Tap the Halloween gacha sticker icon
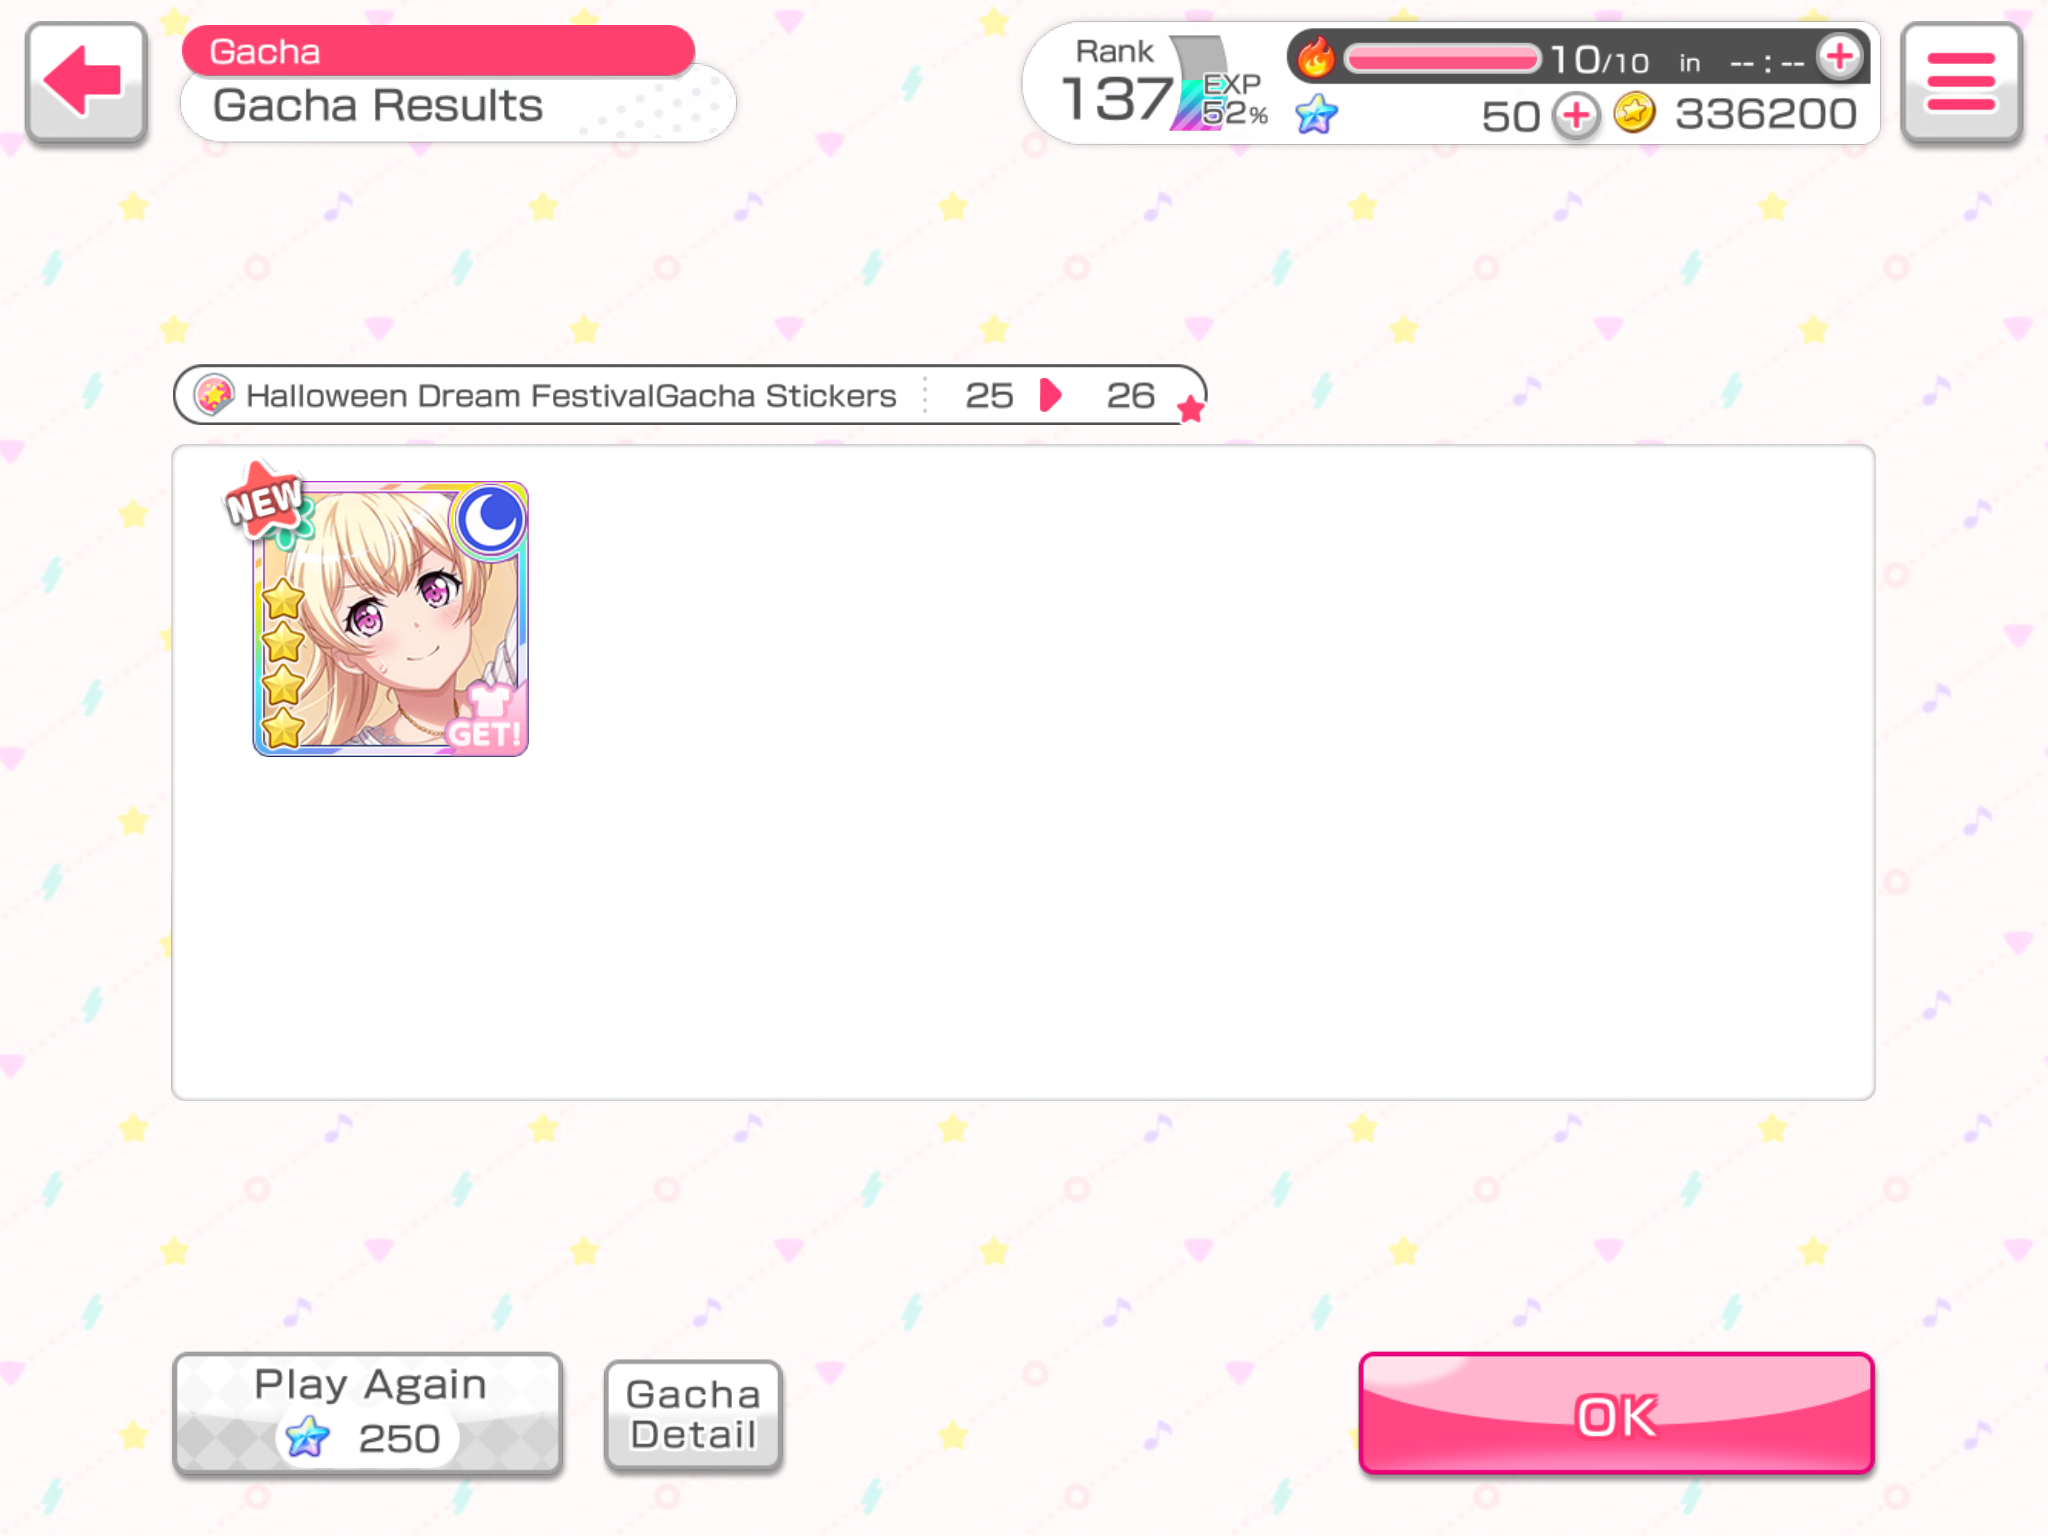 pos(214,395)
